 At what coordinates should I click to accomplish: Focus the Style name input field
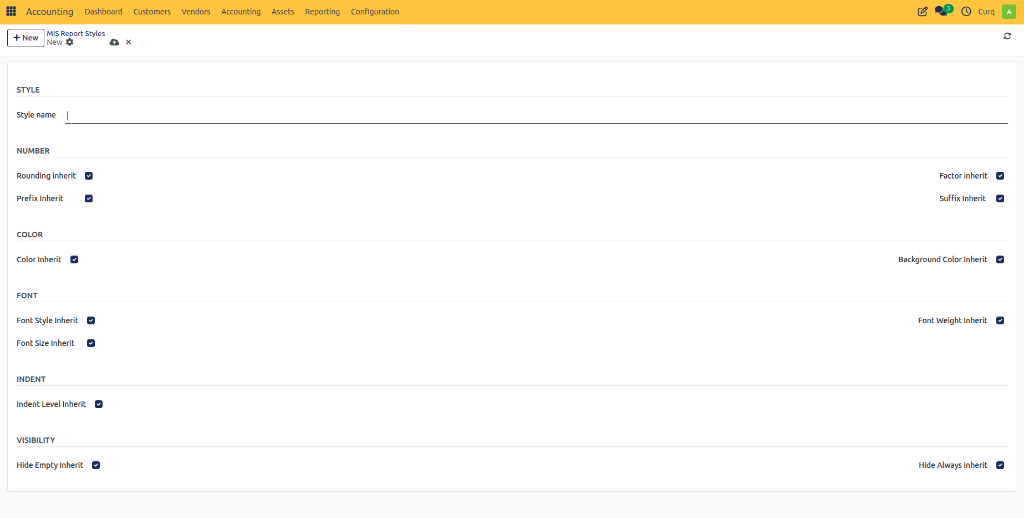(x=536, y=115)
